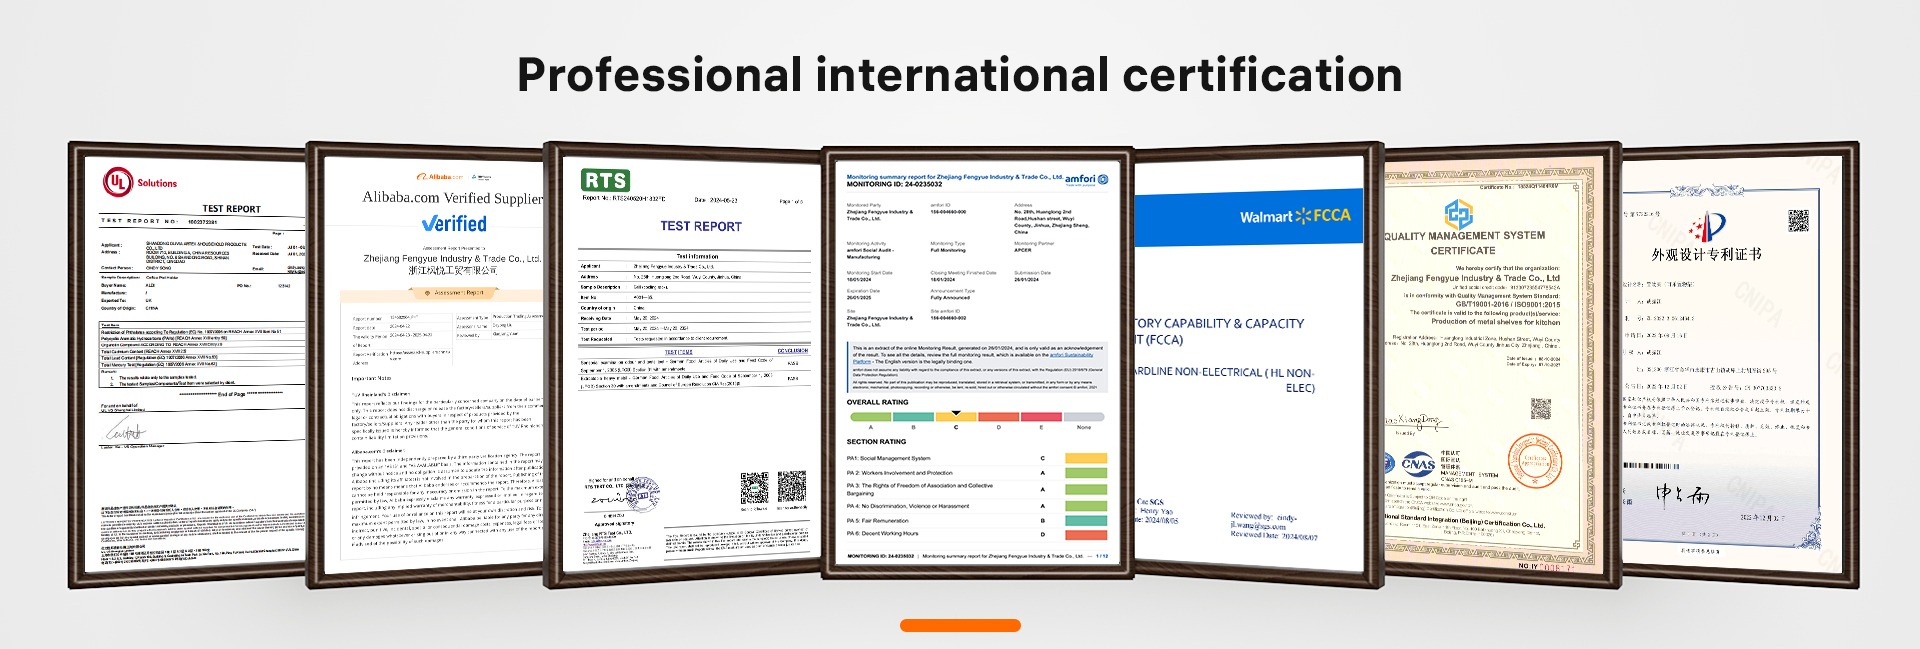Screen dimensions: 1920x649
Task: Click the Walmart FCCA blue banner
Action: click(x=1249, y=217)
